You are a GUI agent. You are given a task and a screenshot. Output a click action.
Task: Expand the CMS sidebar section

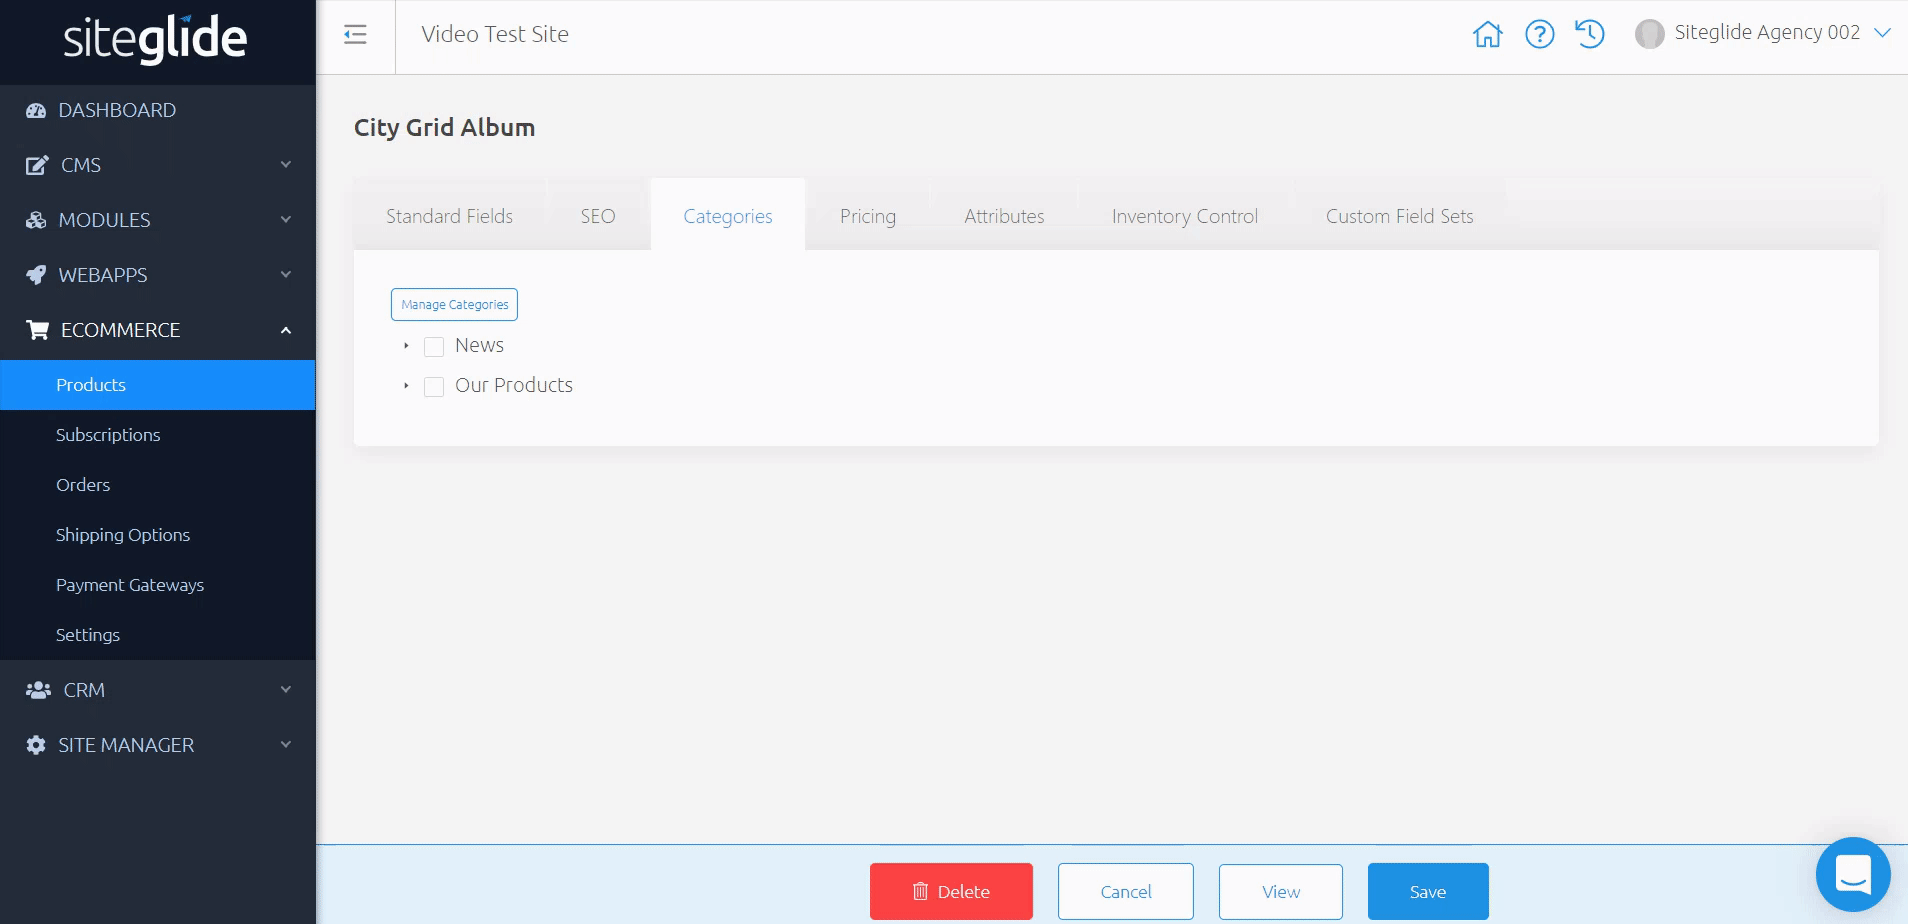[78, 165]
